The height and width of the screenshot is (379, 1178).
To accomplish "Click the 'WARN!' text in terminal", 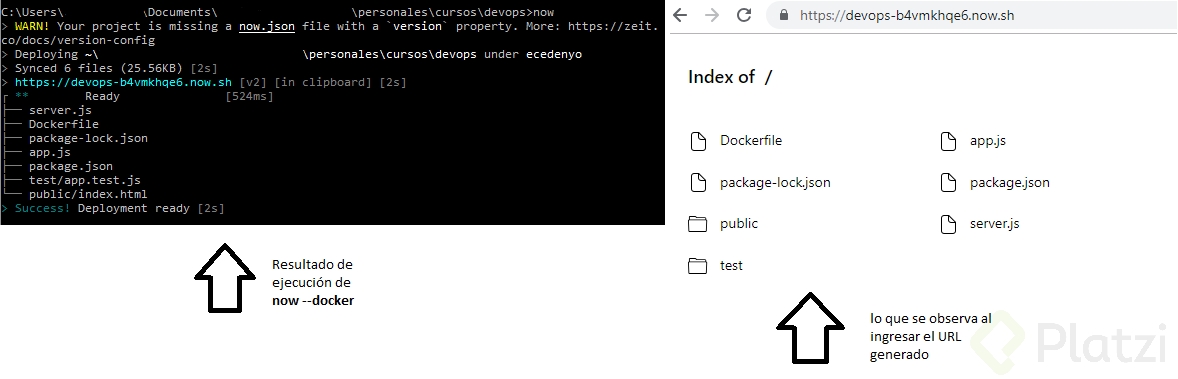I will 32,26.
